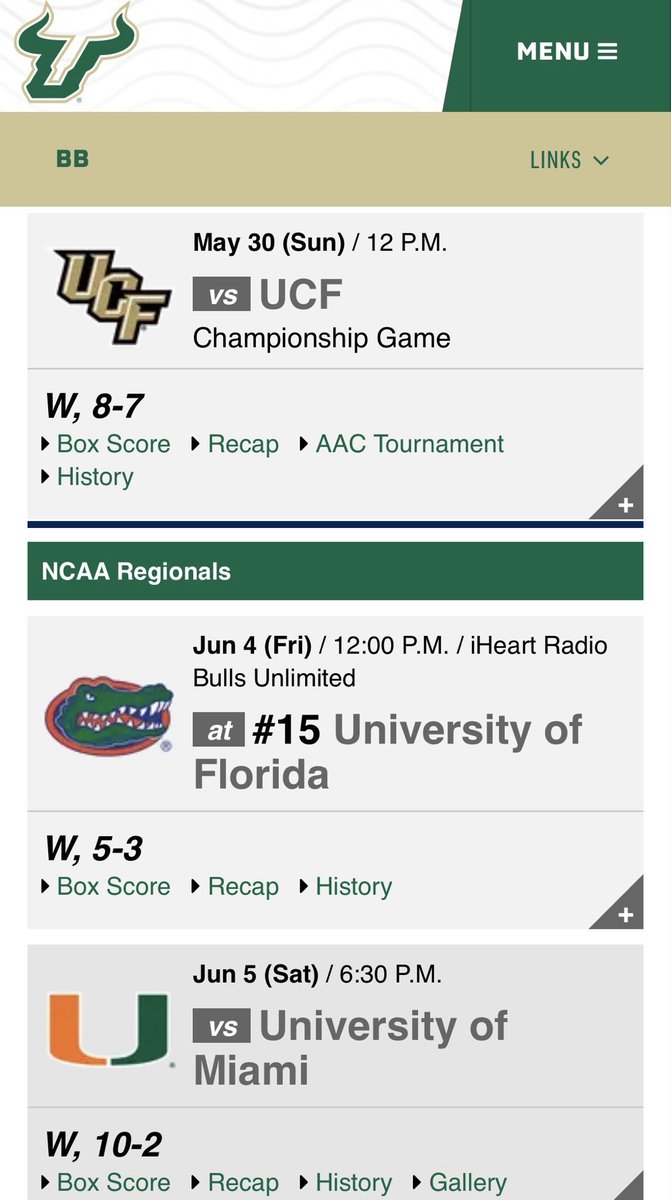This screenshot has height=1200, width=671.
Task: Select the BB section label
Action: (72, 158)
